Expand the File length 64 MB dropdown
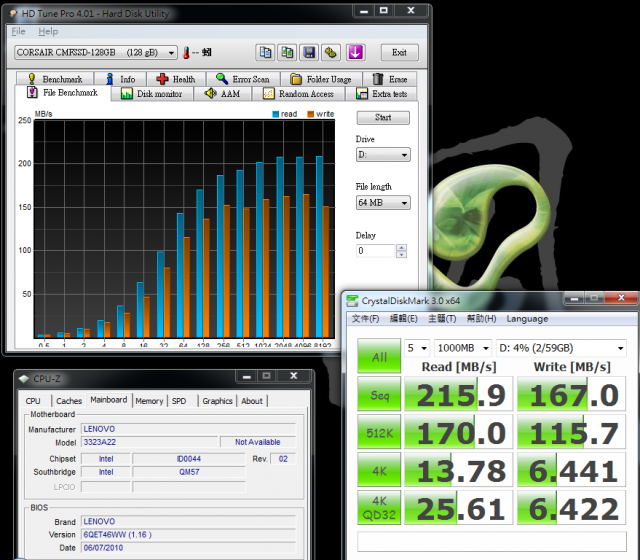This screenshot has height=560, width=640. coord(383,202)
